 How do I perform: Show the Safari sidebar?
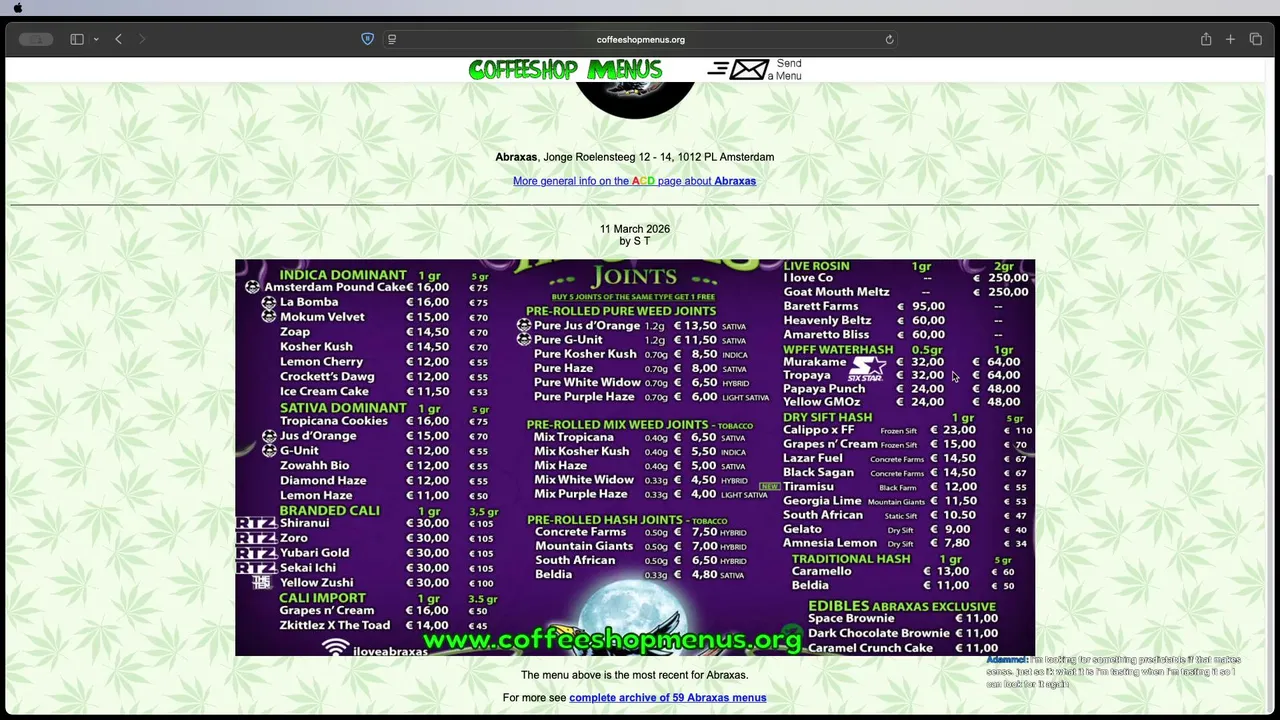(x=77, y=39)
